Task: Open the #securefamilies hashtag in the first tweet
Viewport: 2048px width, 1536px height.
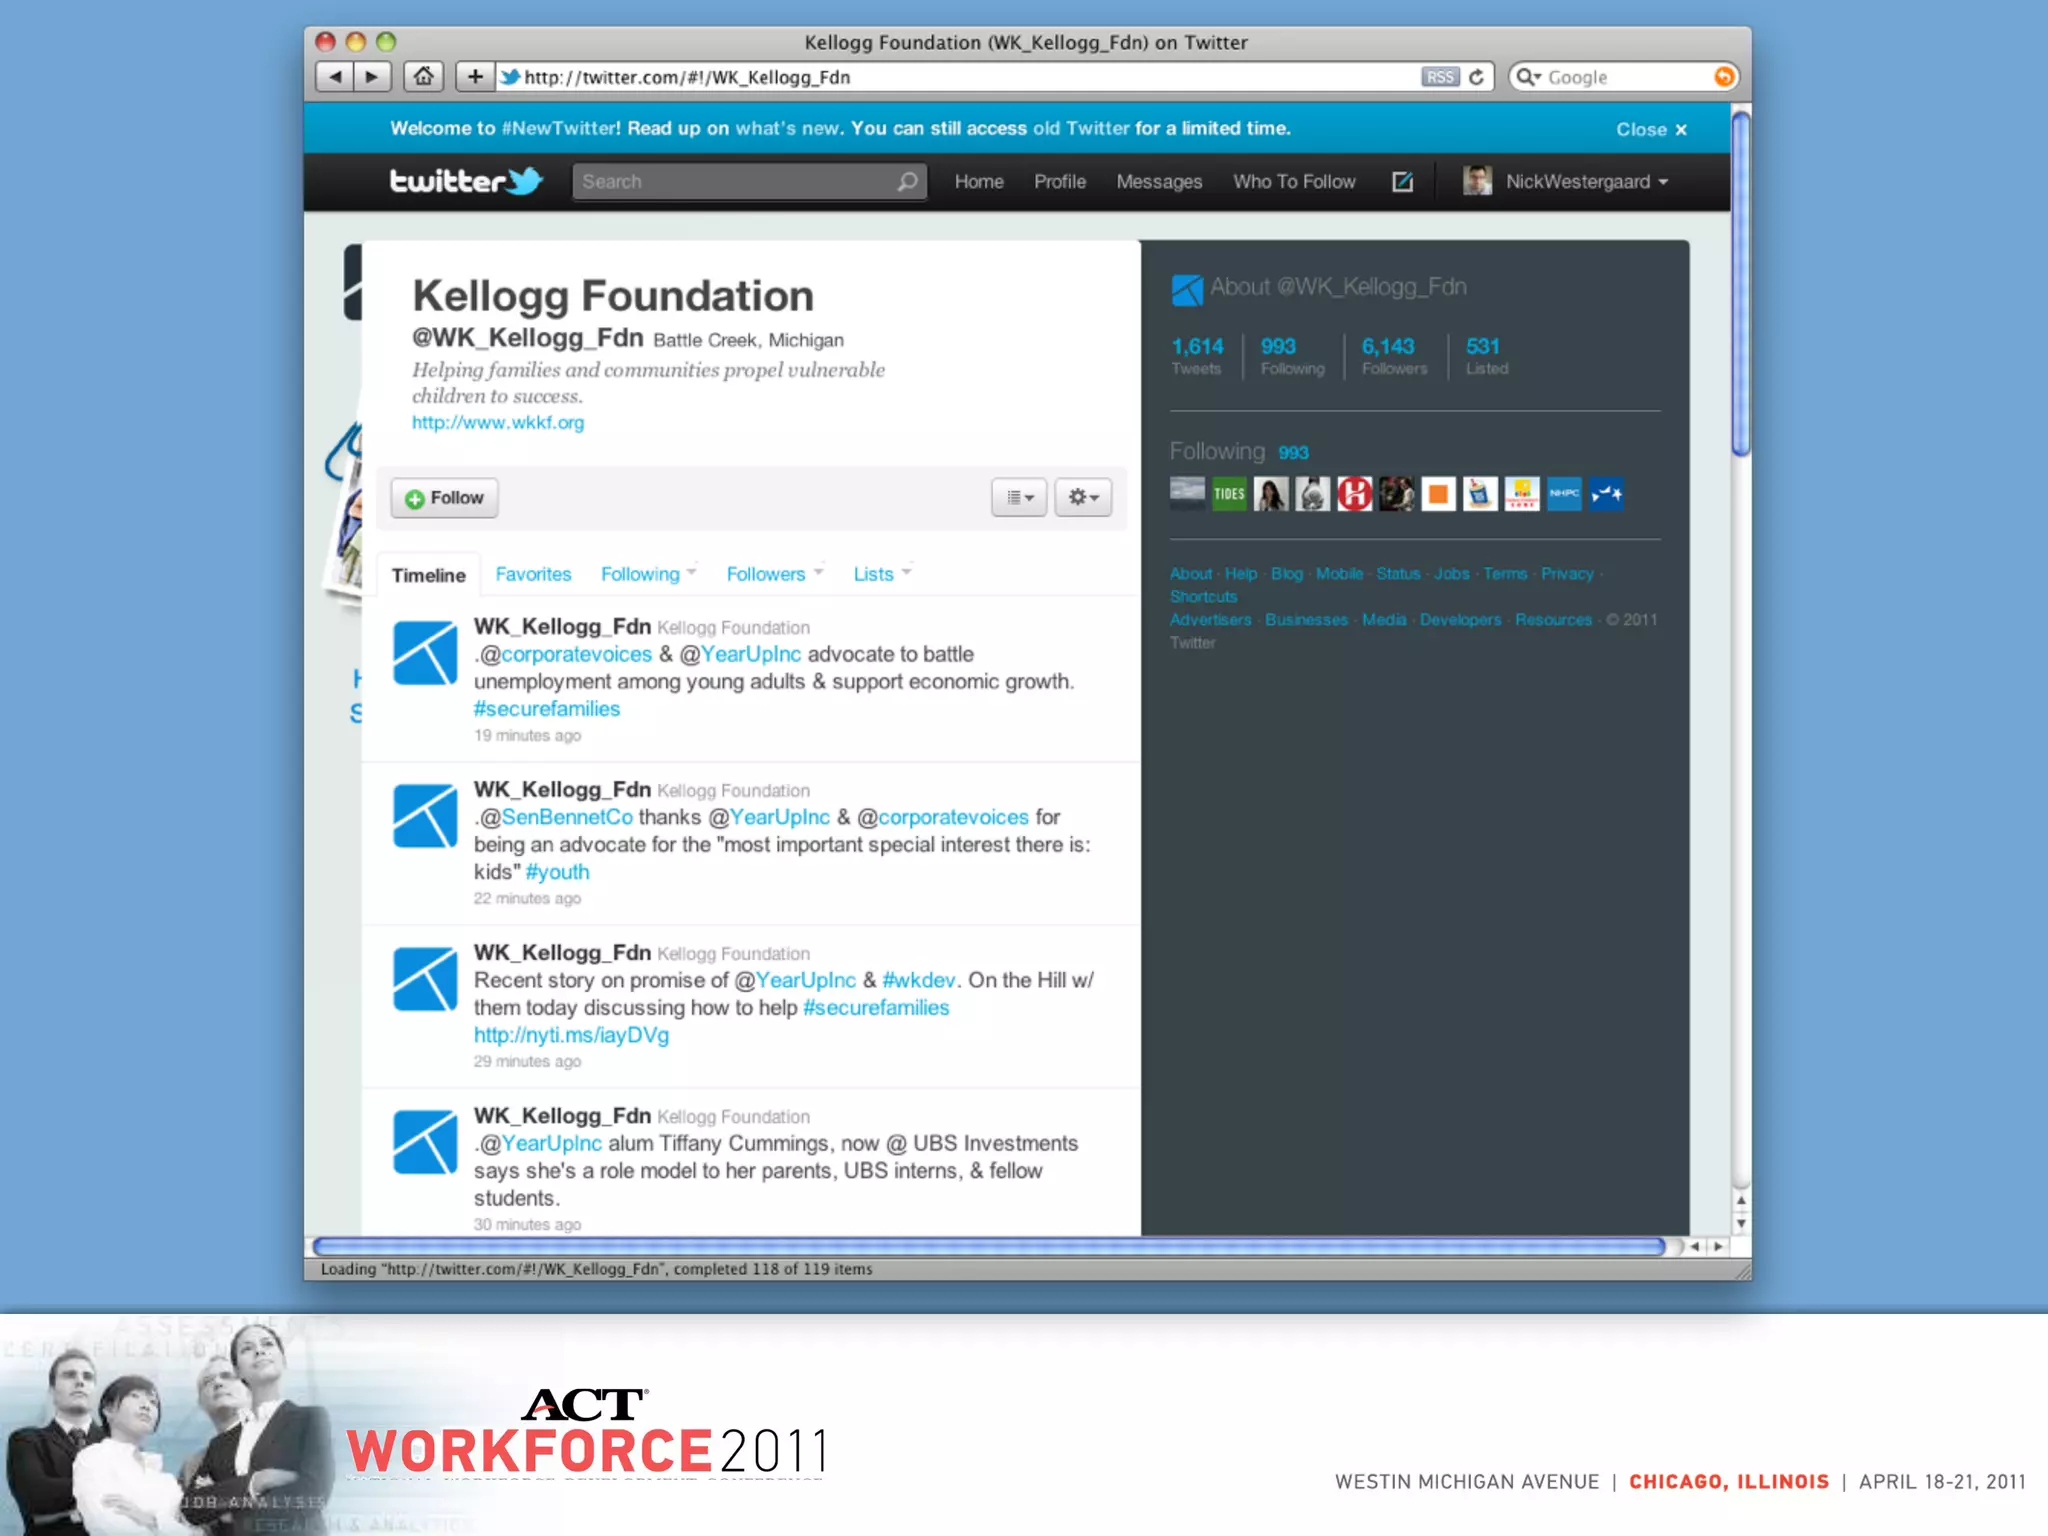Action: tap(547, 708)
